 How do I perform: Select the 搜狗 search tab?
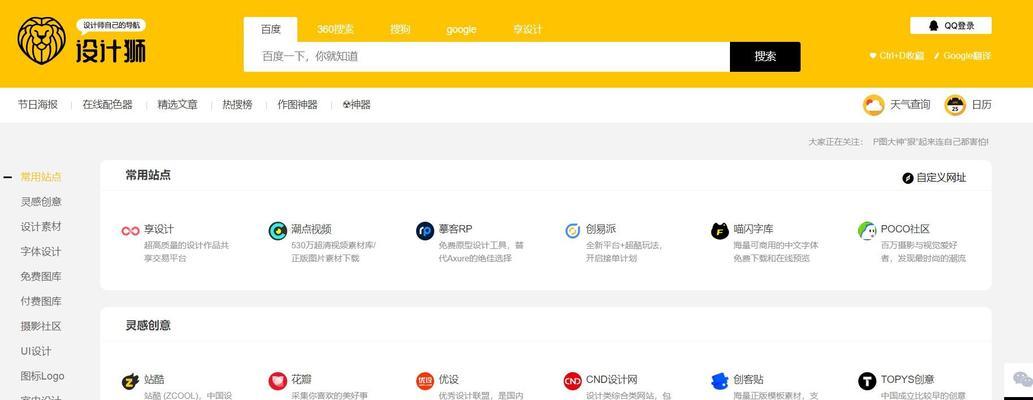point(400,30)
